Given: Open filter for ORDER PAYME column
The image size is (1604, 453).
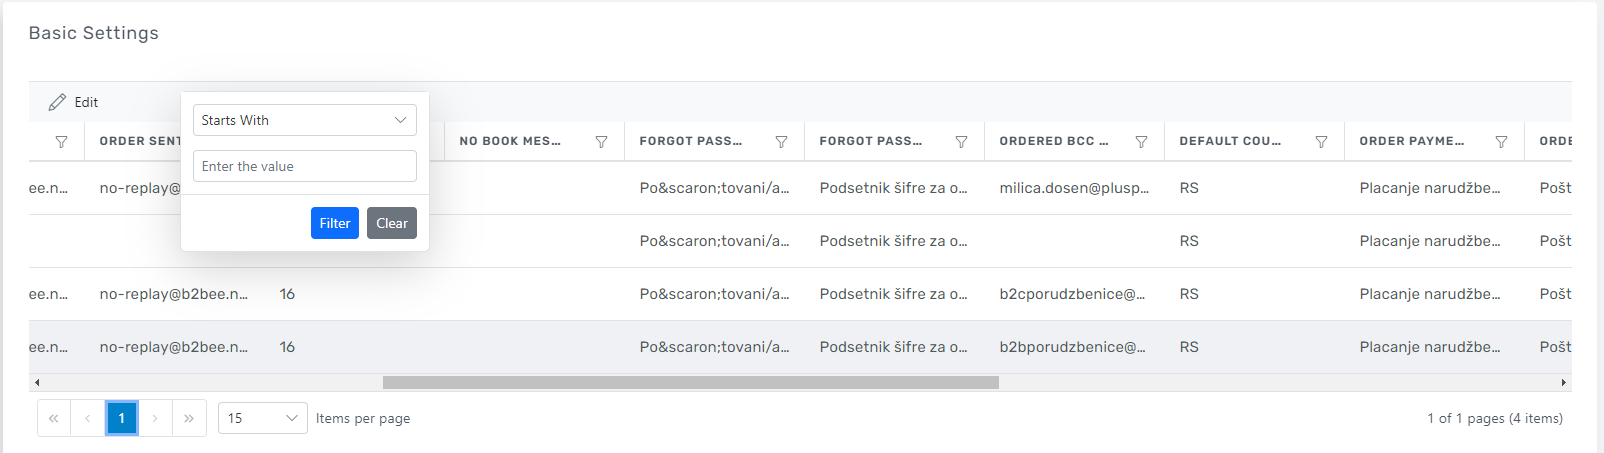Looking at the screenshot, I should [1501, 142].
